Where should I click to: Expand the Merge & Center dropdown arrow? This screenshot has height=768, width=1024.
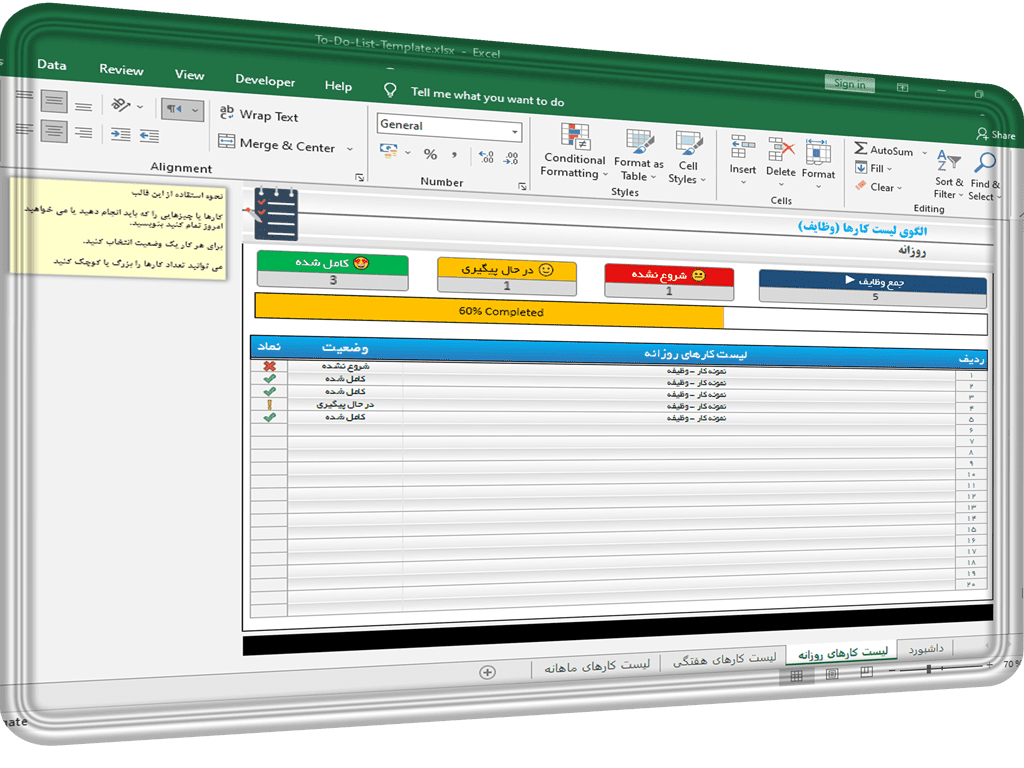click(x=350, y=149)
